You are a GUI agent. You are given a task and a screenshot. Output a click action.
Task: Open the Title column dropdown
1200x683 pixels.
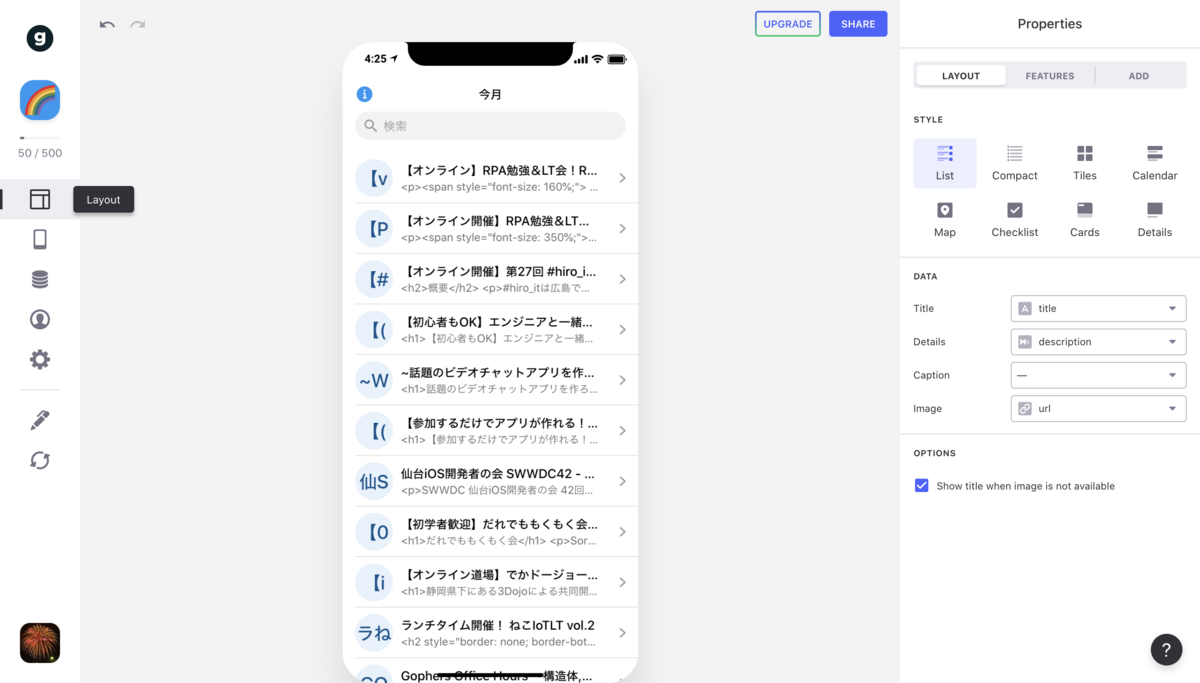pos(1098,308)
